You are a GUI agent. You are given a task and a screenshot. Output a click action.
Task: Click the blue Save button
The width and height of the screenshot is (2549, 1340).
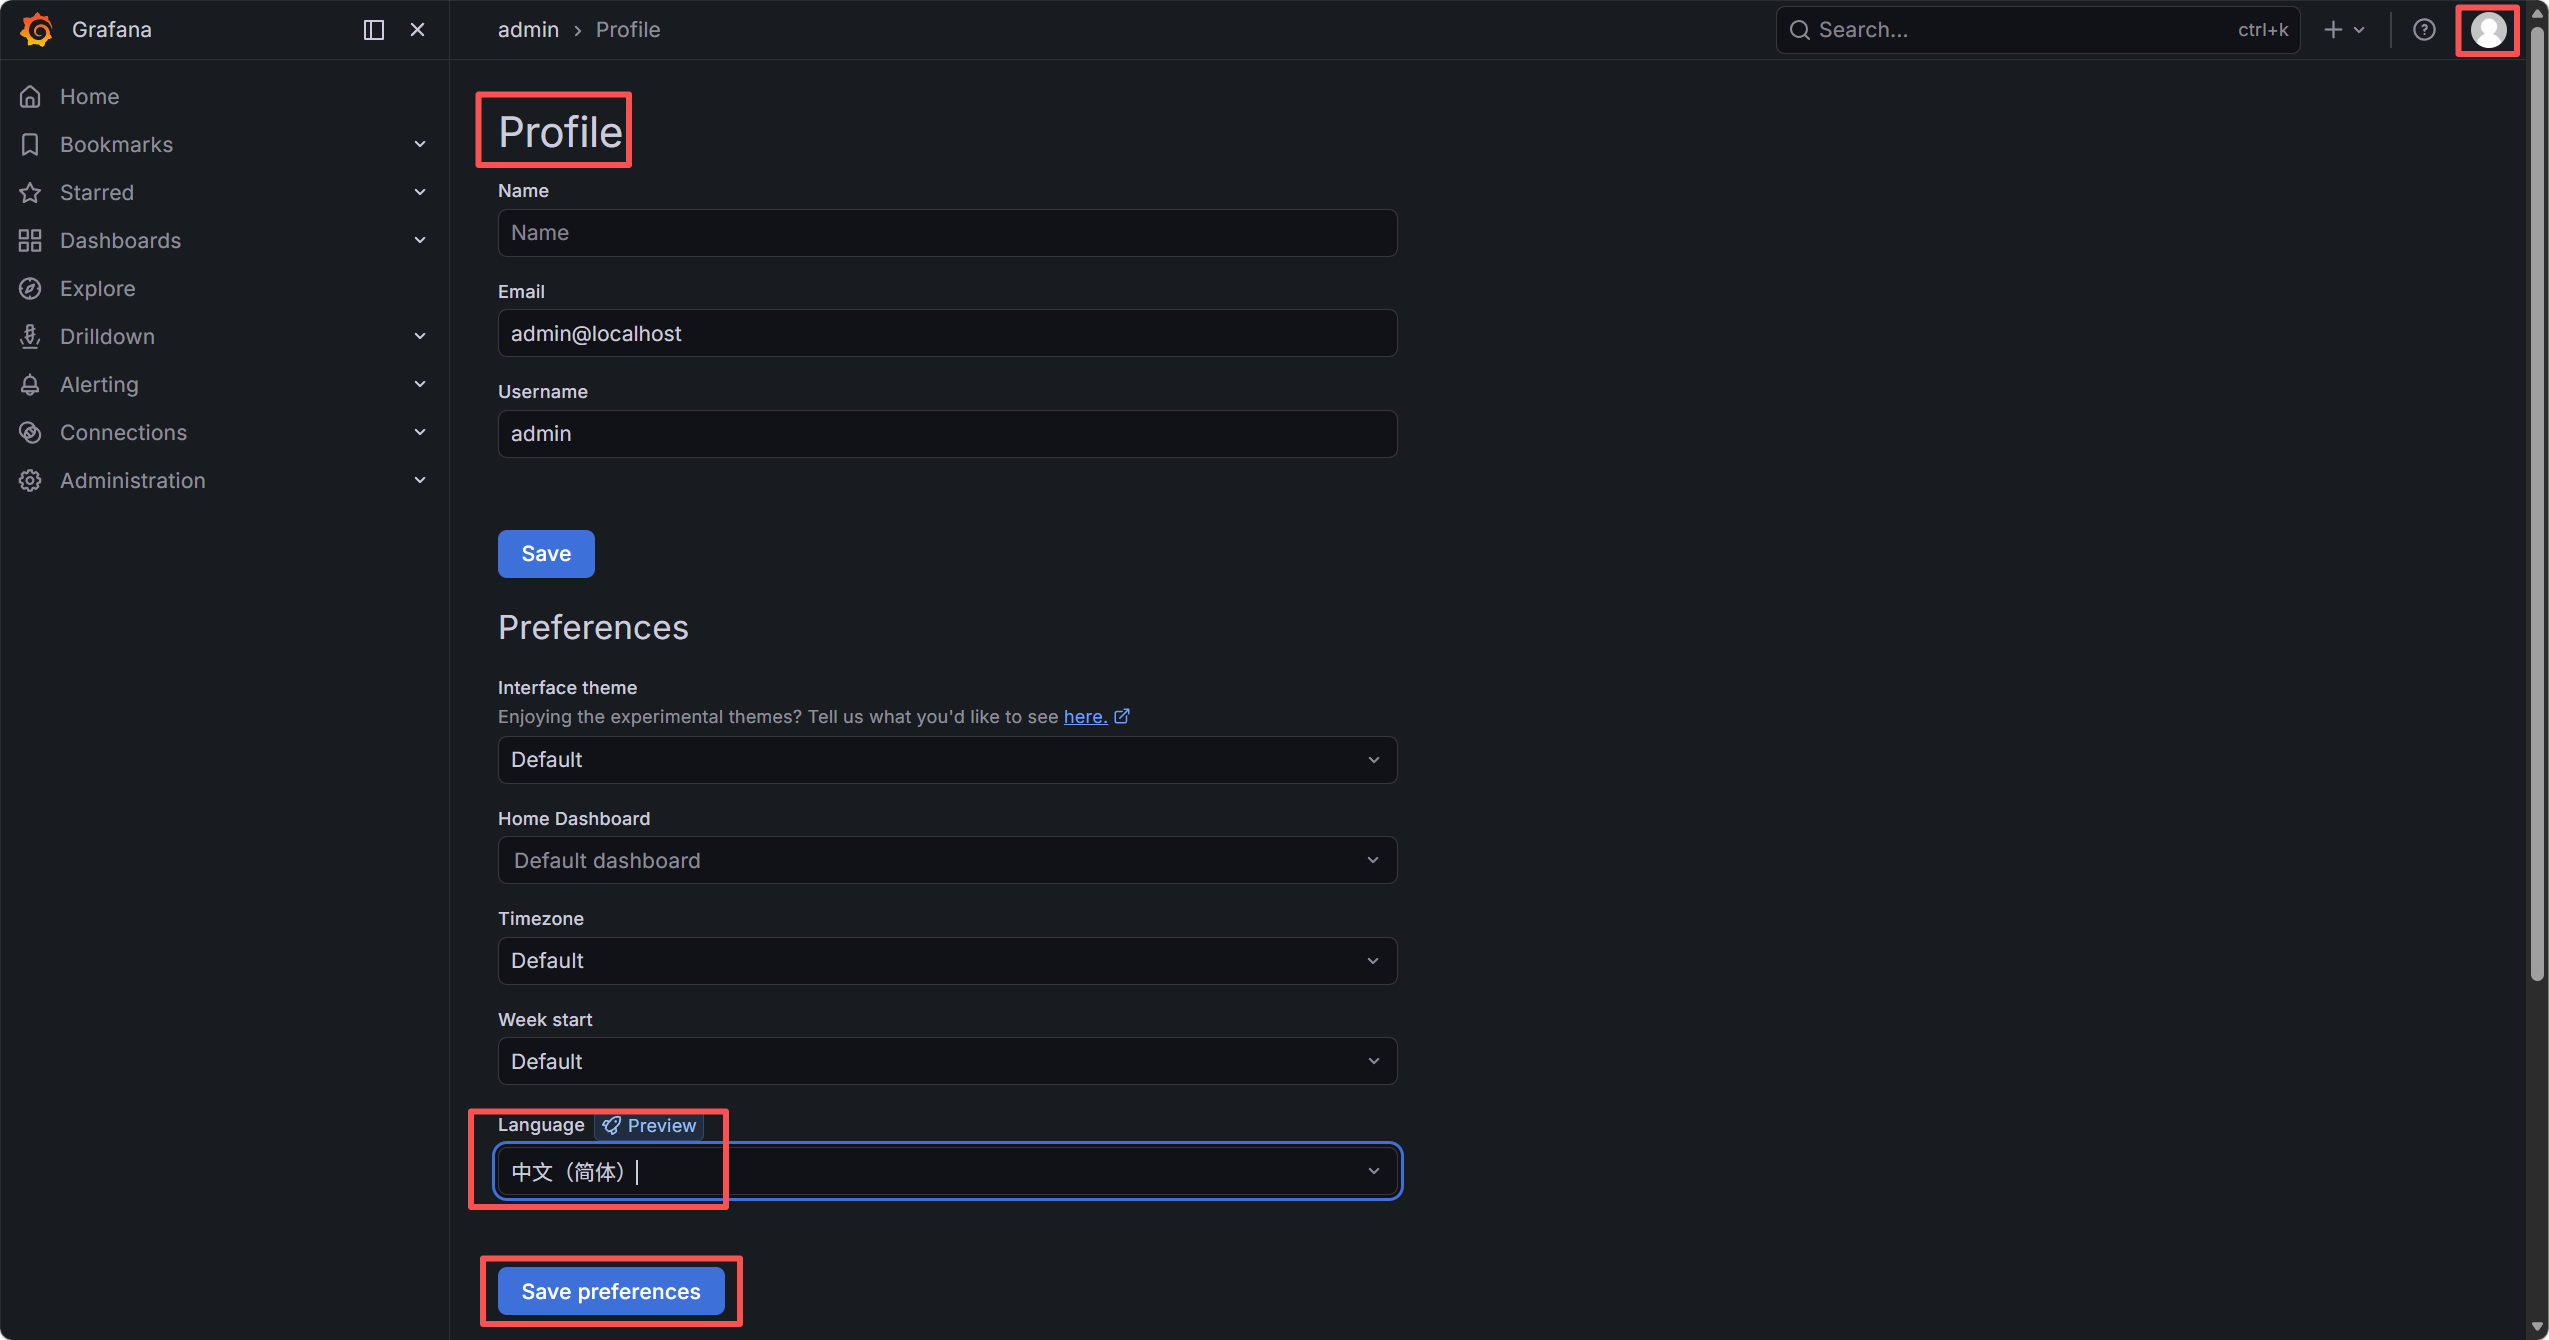[x=546, y=554]
